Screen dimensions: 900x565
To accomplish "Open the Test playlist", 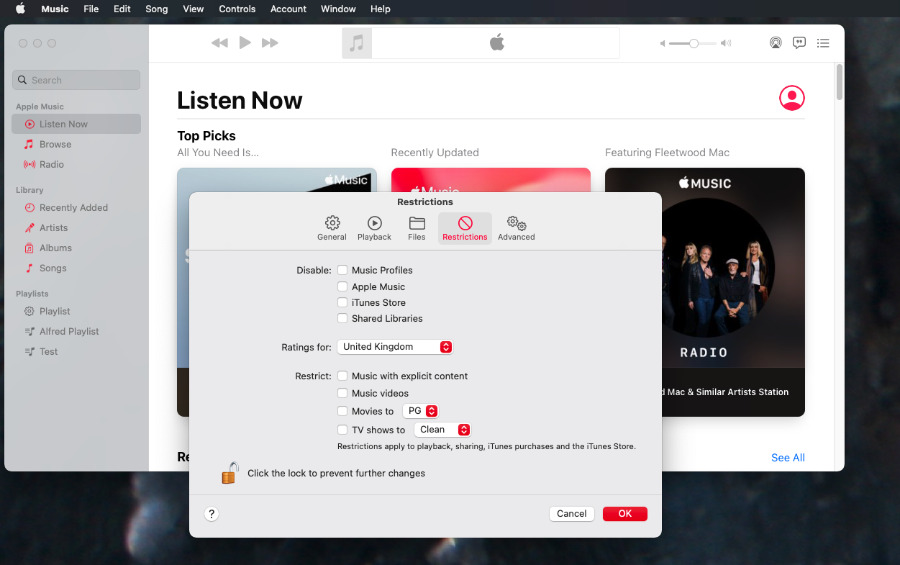I will 76,351.
